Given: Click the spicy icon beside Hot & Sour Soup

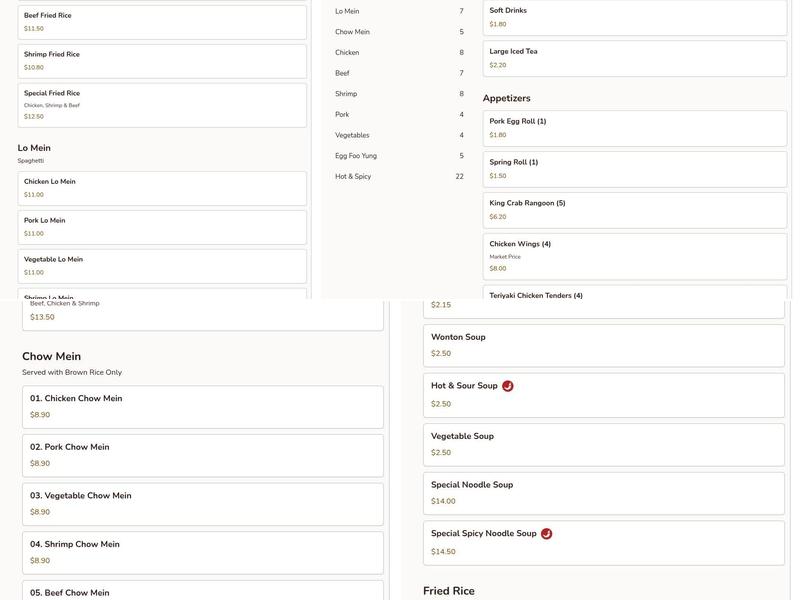Looking at the screenshot, I should [x=508, y=386].
